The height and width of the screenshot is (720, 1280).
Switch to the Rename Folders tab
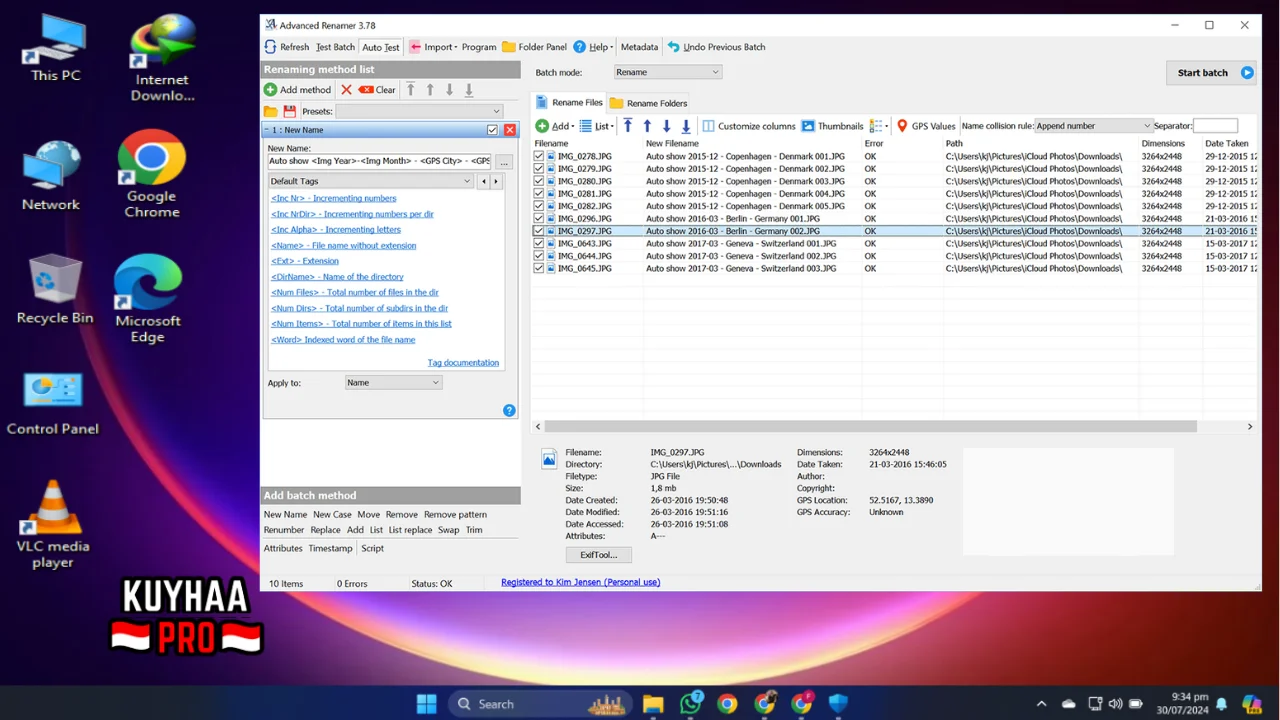click(648, 103)
